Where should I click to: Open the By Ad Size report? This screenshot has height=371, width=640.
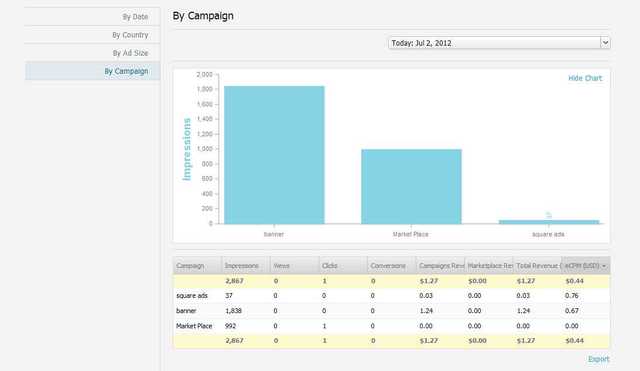[x=130, y=53]
